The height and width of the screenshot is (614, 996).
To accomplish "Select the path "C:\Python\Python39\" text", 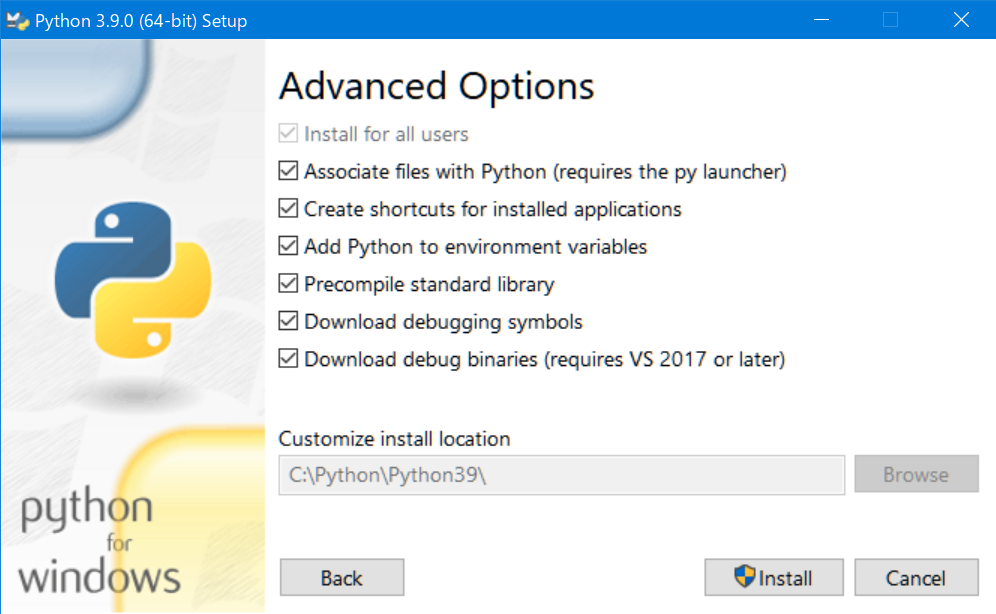I will pyautogui.click(x=385, y=474).
